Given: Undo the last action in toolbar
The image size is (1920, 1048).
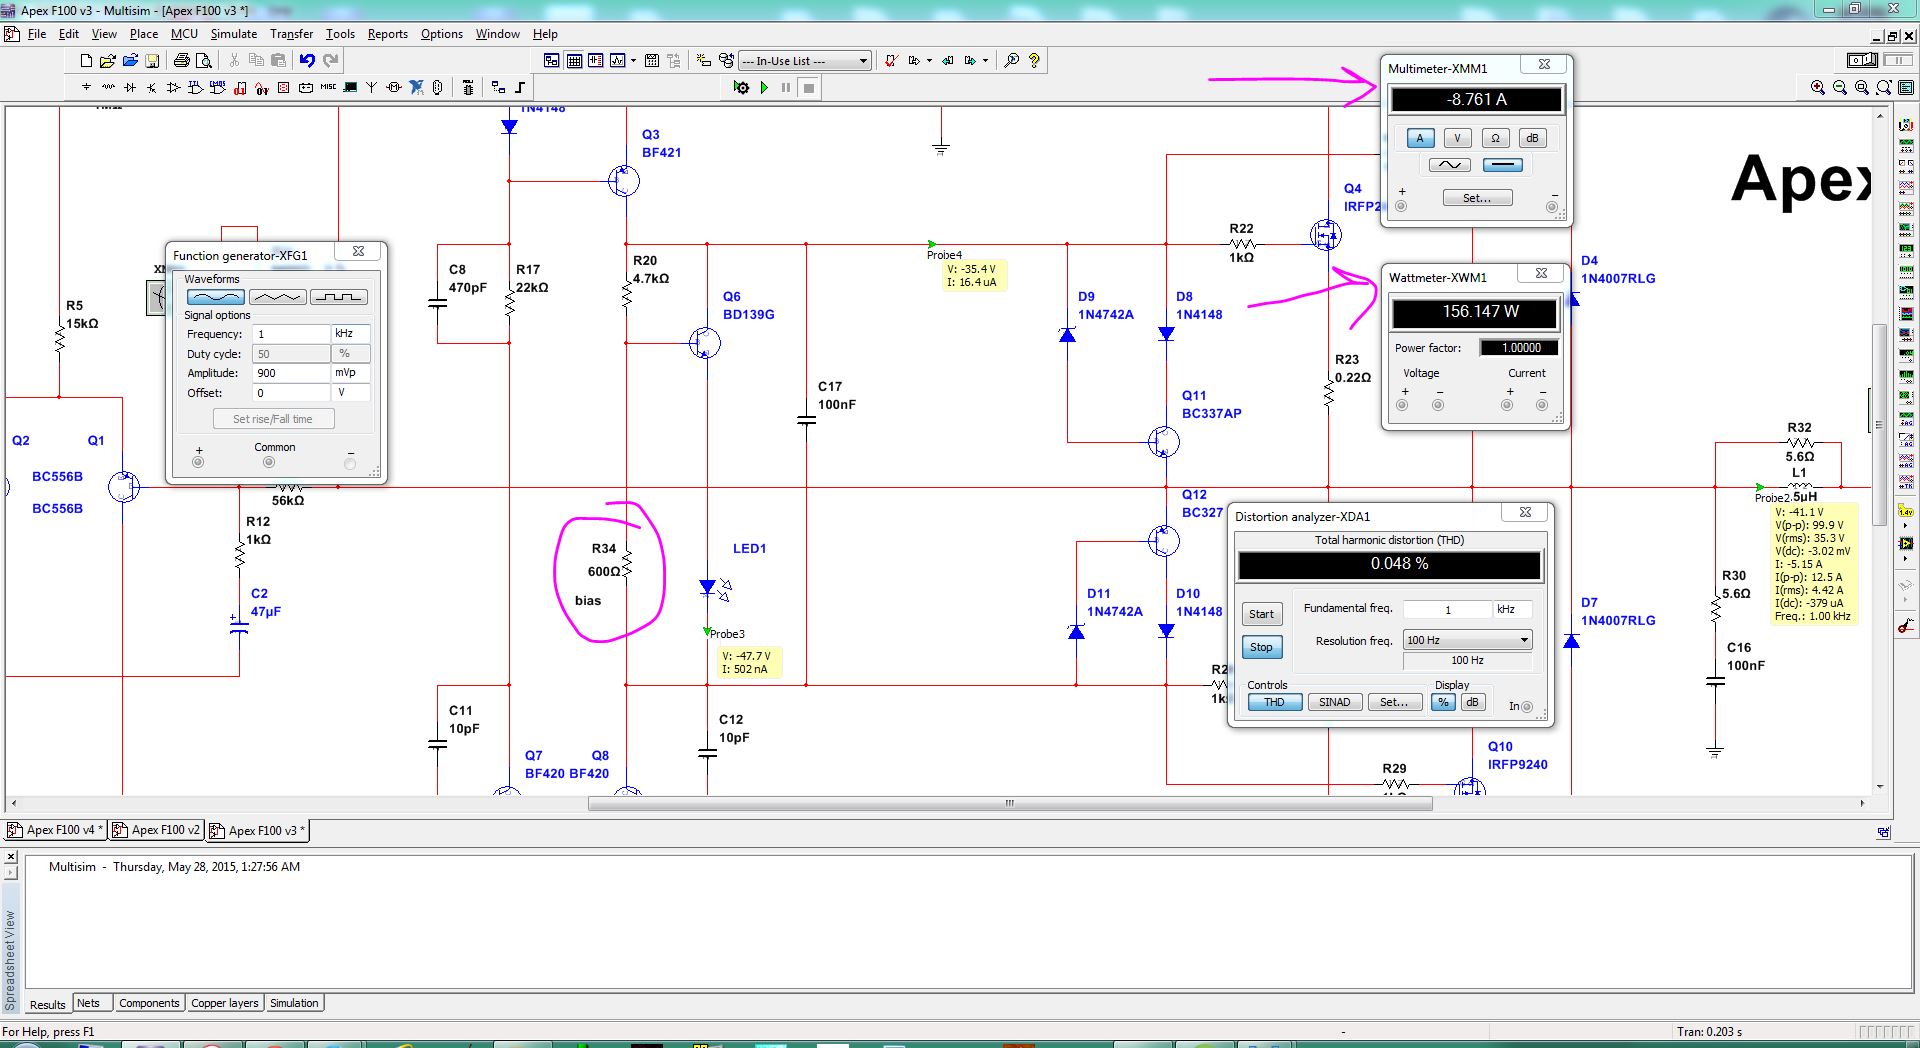Looking at the screenshot, I should click(307, 61).
